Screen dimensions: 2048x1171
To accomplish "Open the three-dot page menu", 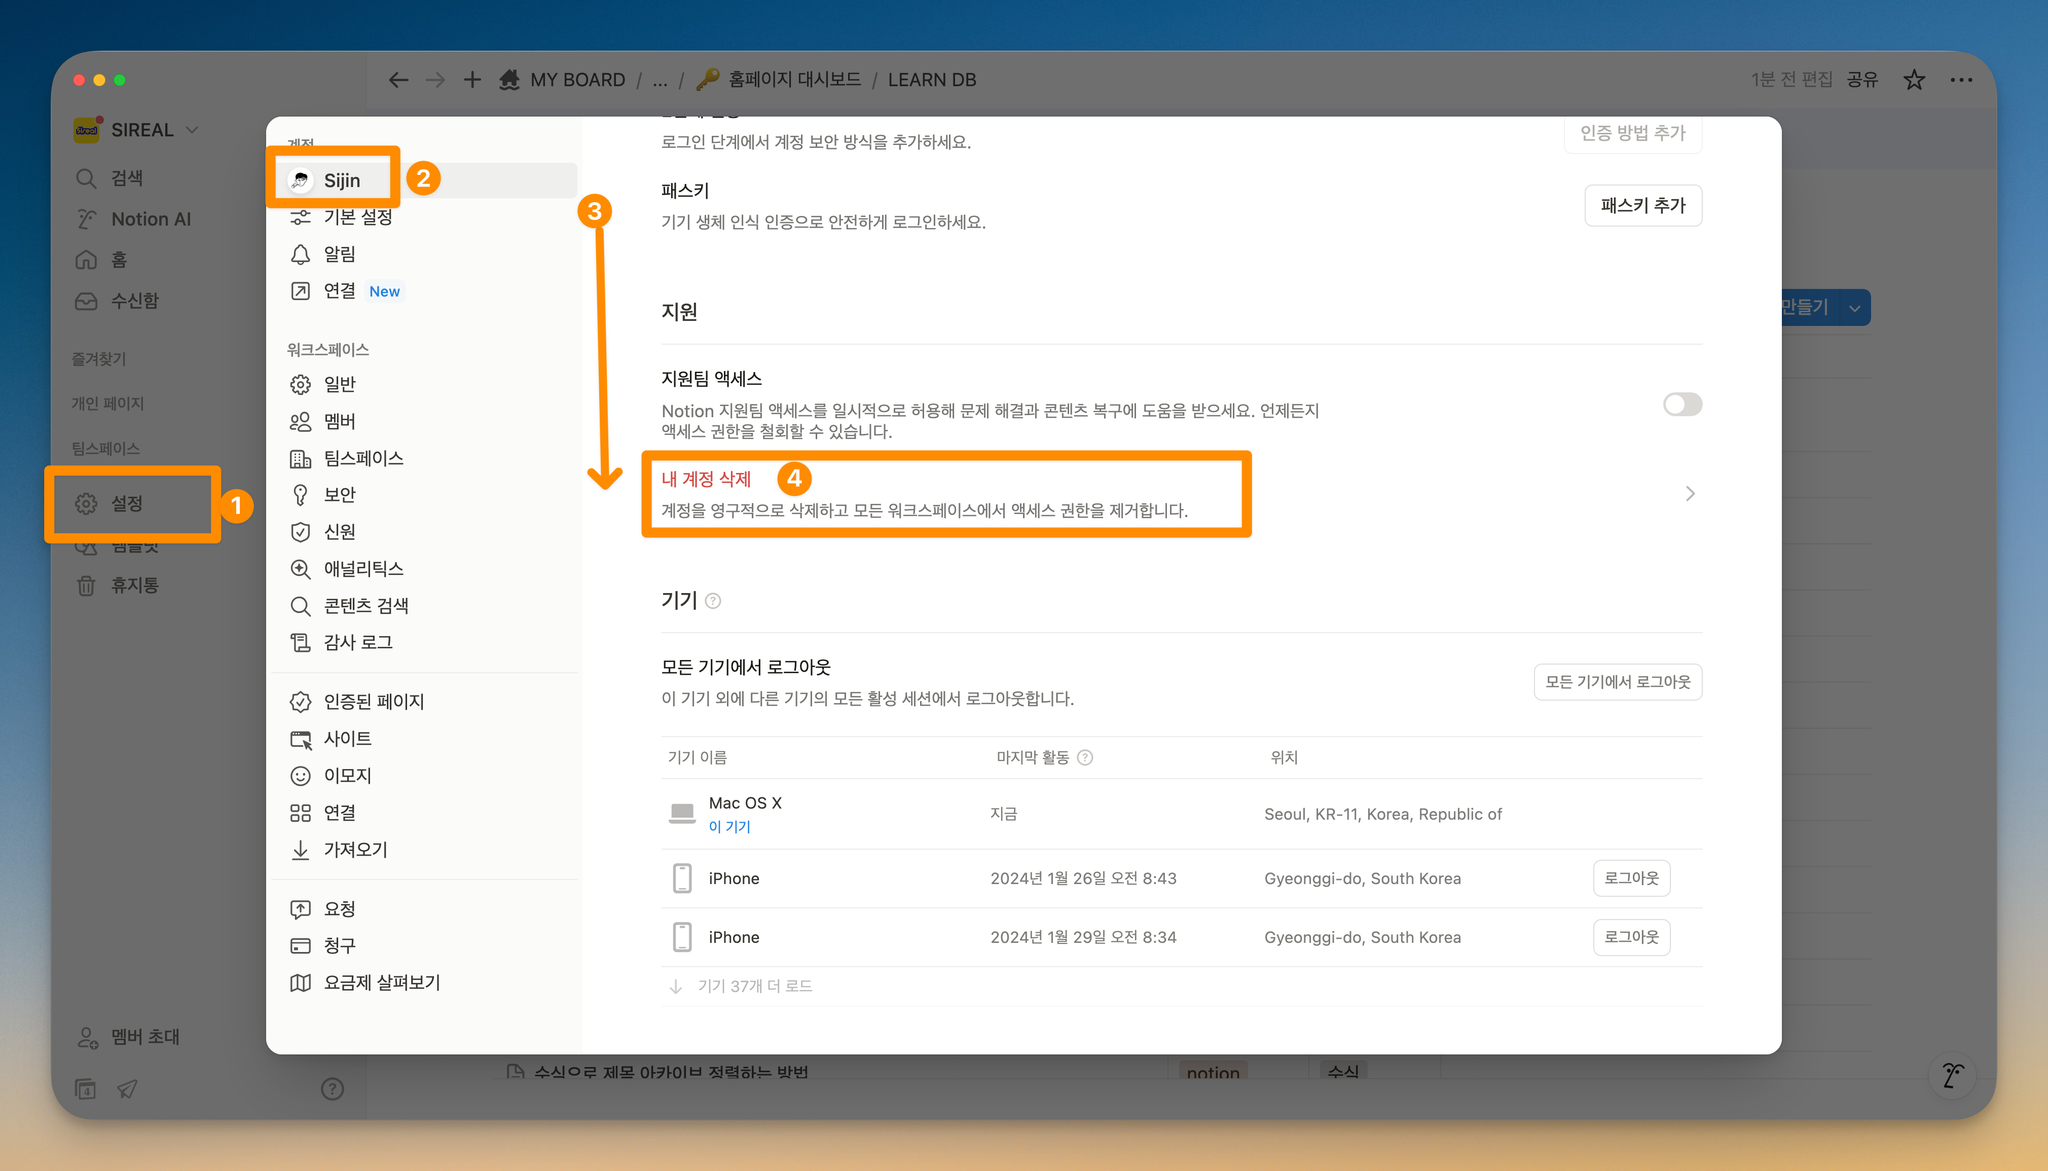I will (1961, 80).
